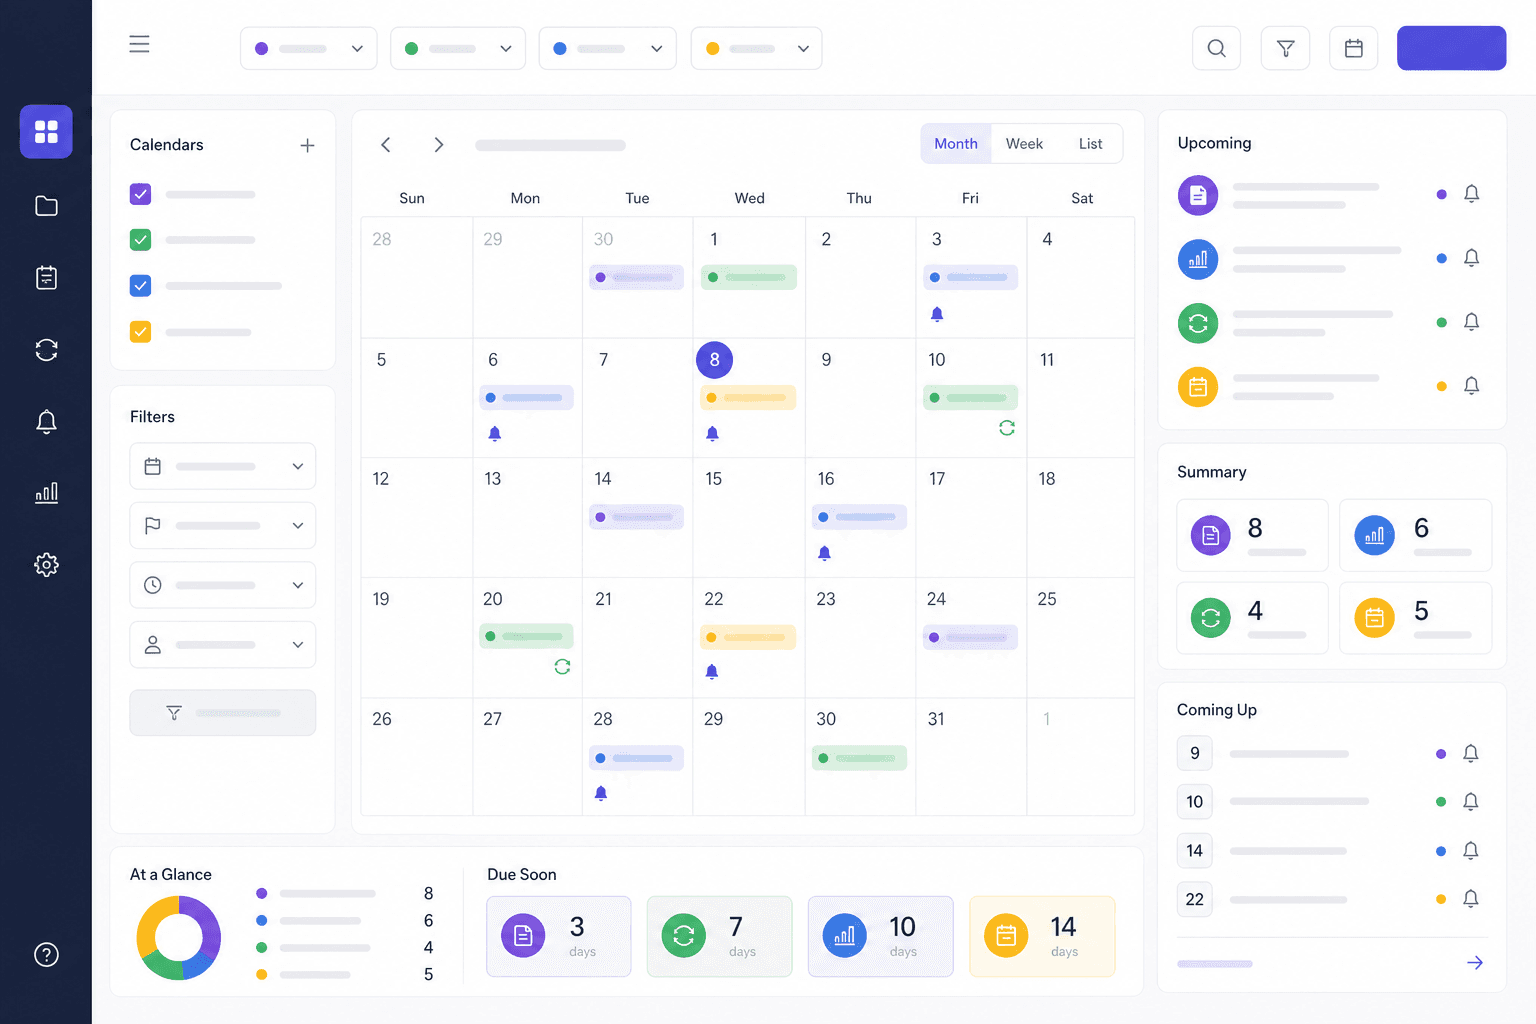Click recurring sync icon on day 20
The height and width of the screenshot is (1024, 1536).
[x=562, y=666]
